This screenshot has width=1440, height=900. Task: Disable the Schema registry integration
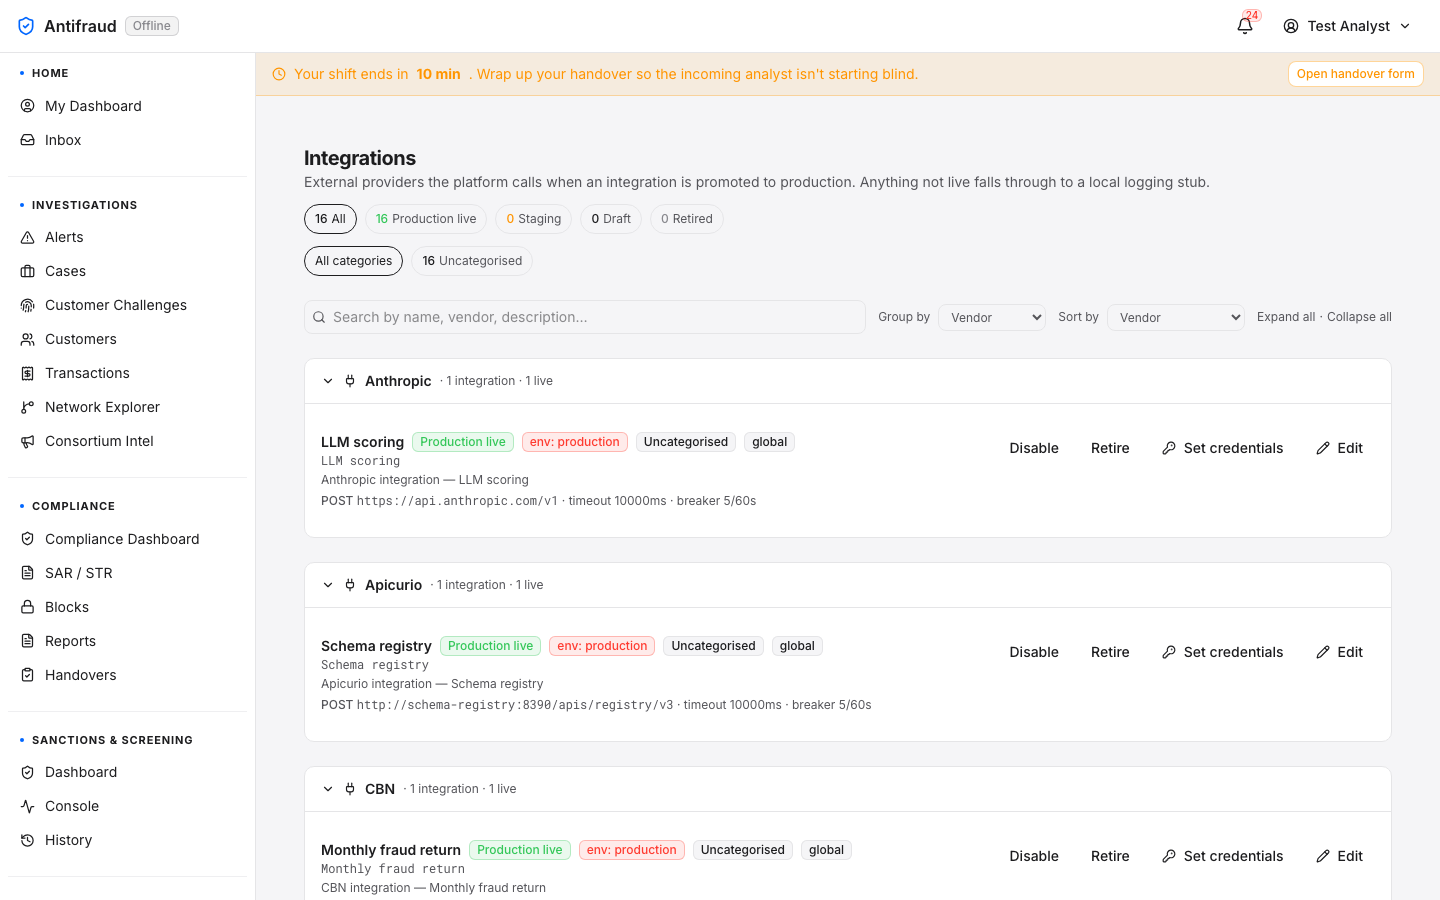pos(1034,652)
